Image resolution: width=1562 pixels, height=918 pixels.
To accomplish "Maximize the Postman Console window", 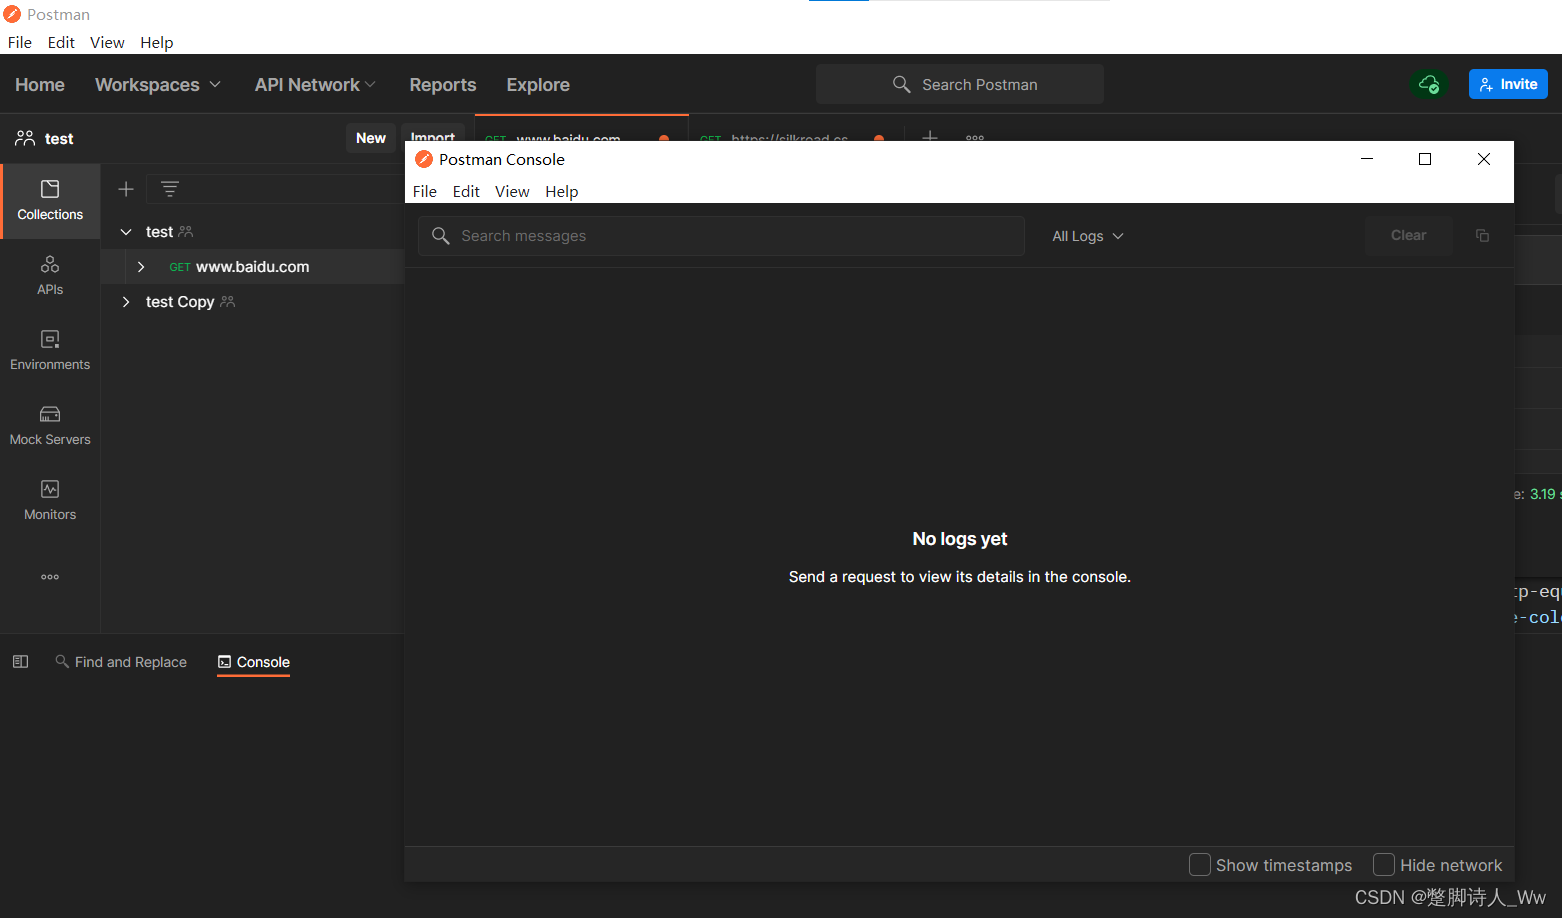I will (1425, 159).
